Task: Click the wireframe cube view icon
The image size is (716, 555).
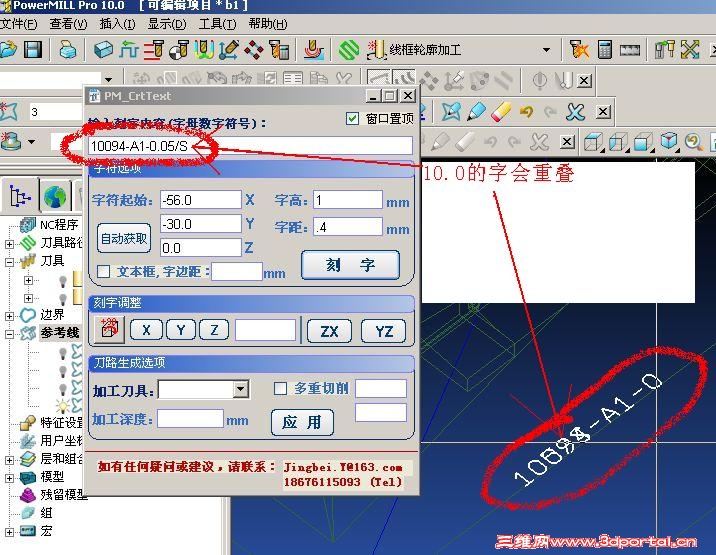Action: pyautogui.click(x=593, y=142)
